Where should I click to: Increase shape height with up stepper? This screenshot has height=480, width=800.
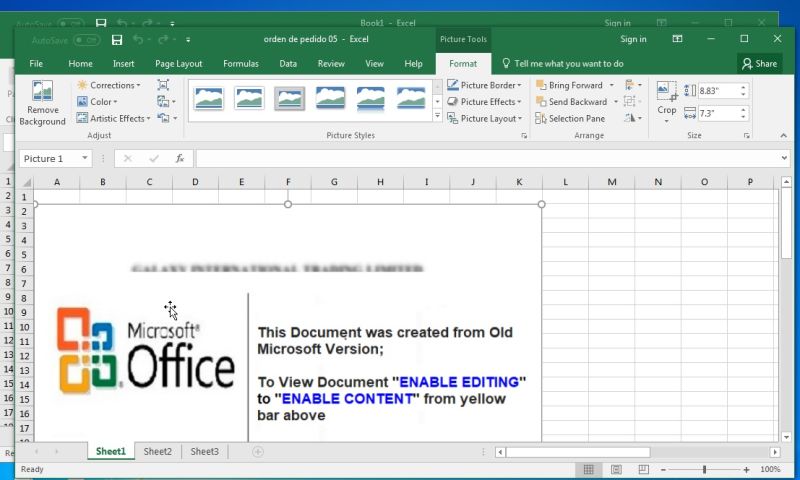tap(743, 87)
